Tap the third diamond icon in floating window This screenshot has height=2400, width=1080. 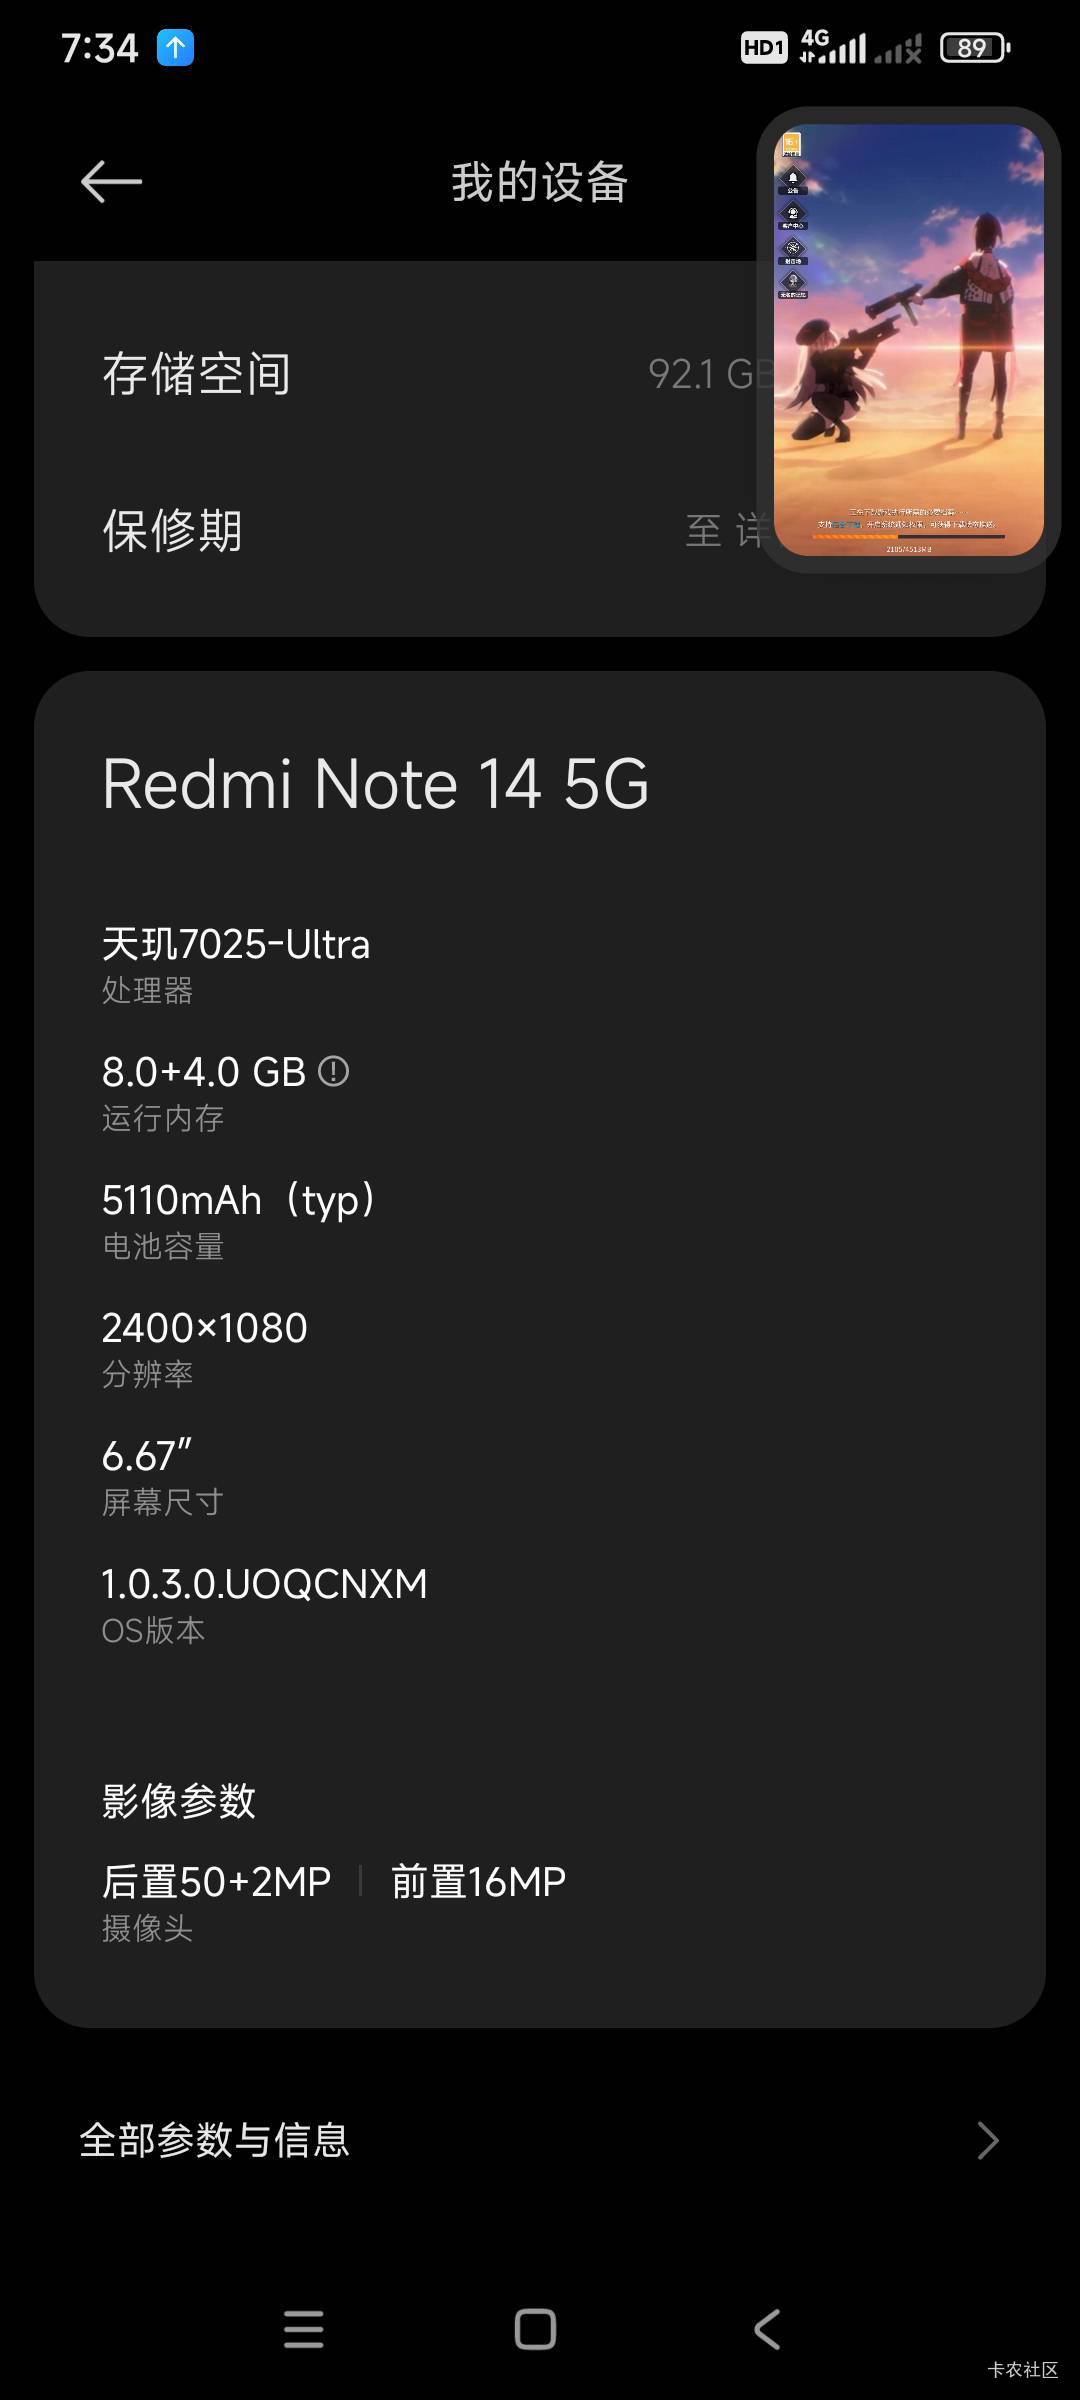[x=793, y=250]
